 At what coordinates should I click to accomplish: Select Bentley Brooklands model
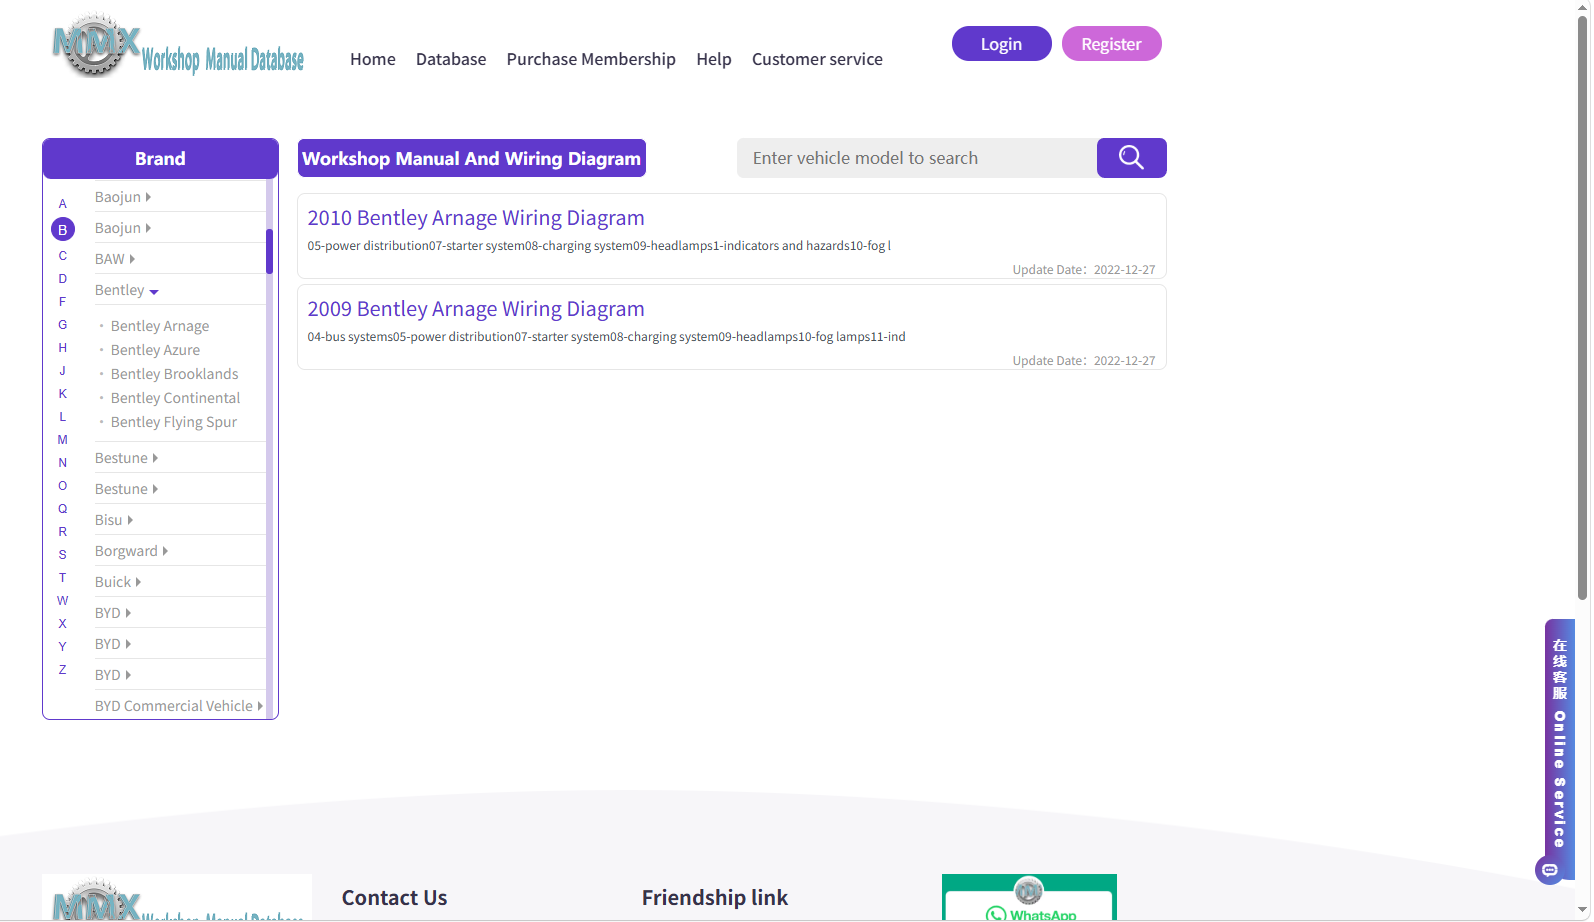click(x=175, y=374)
